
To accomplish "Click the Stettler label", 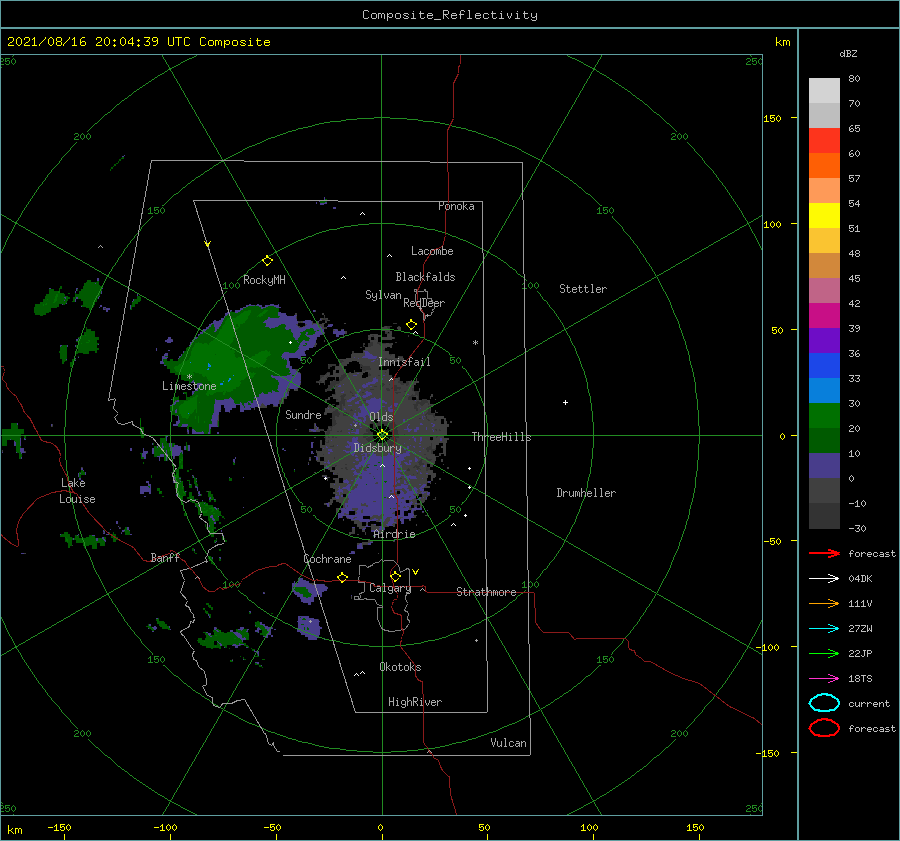I will (583, 289).
